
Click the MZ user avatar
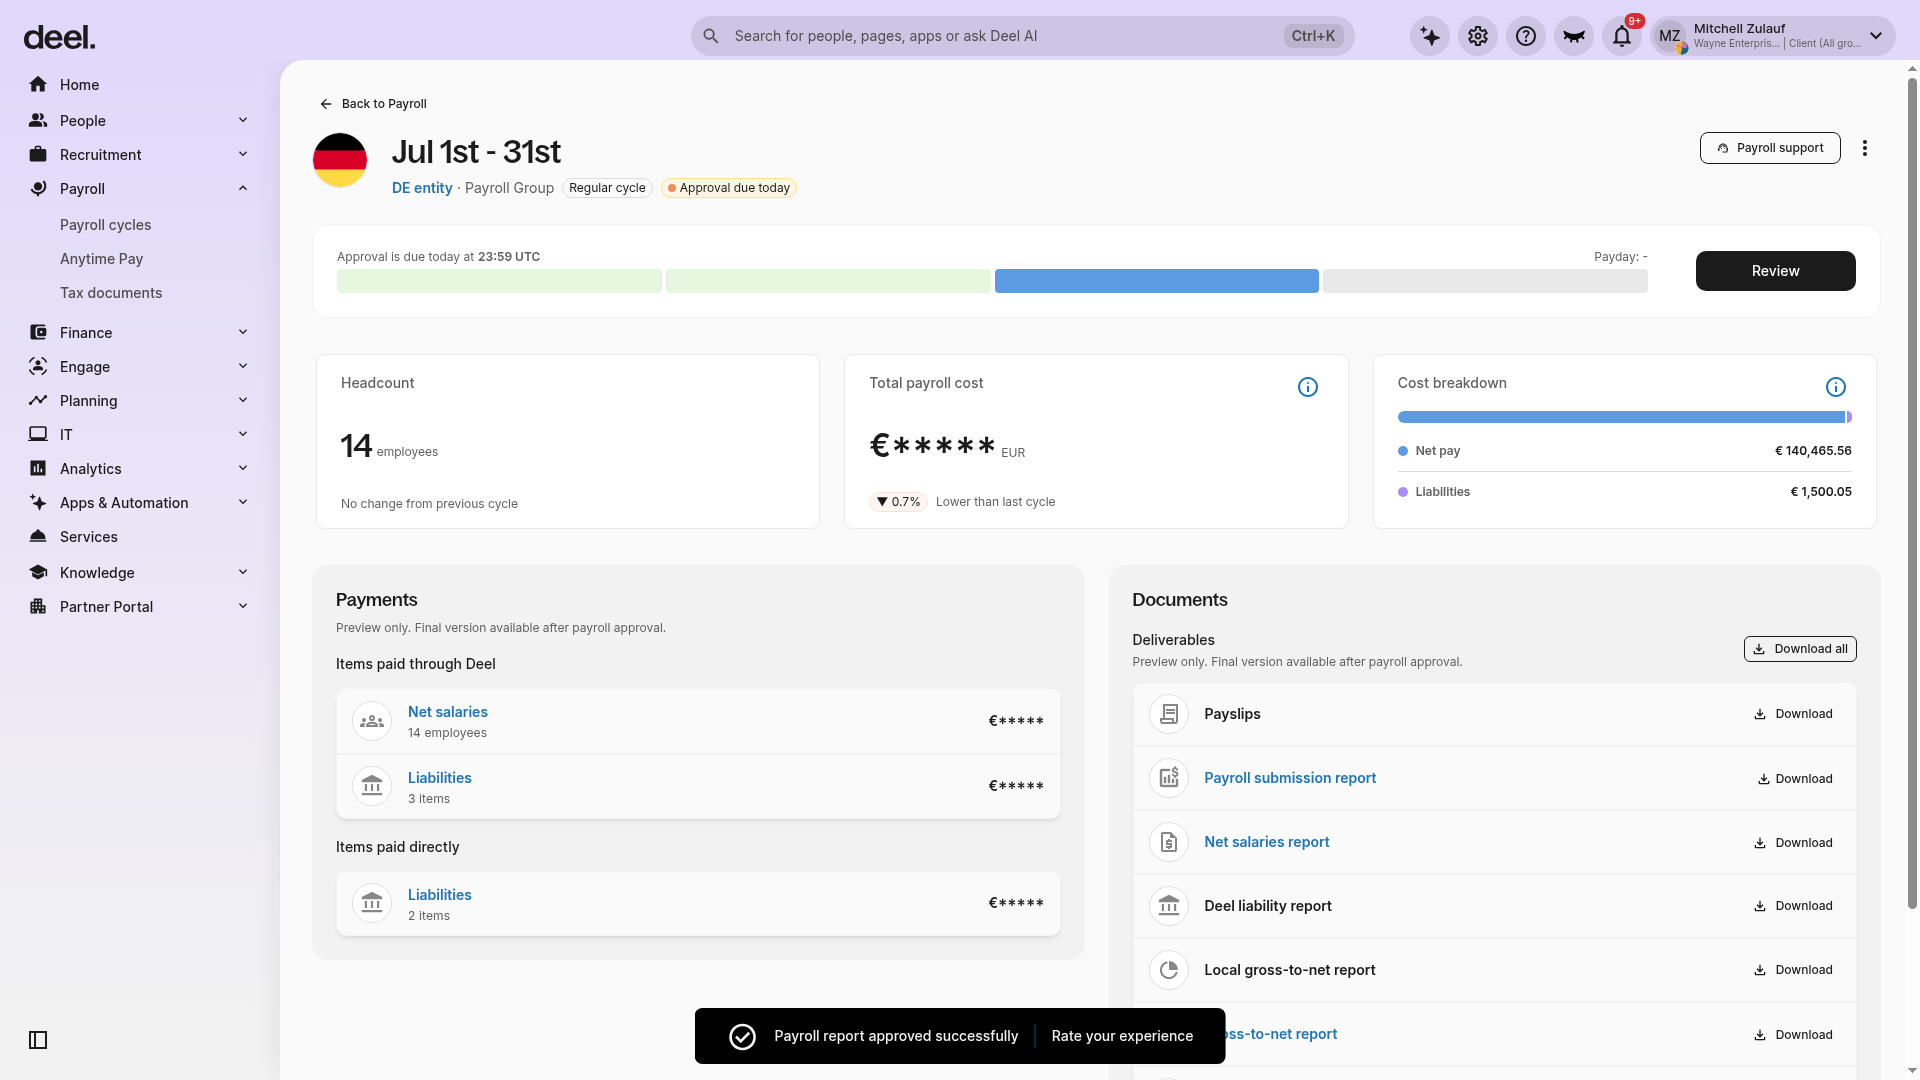(x=1670, y=36)
